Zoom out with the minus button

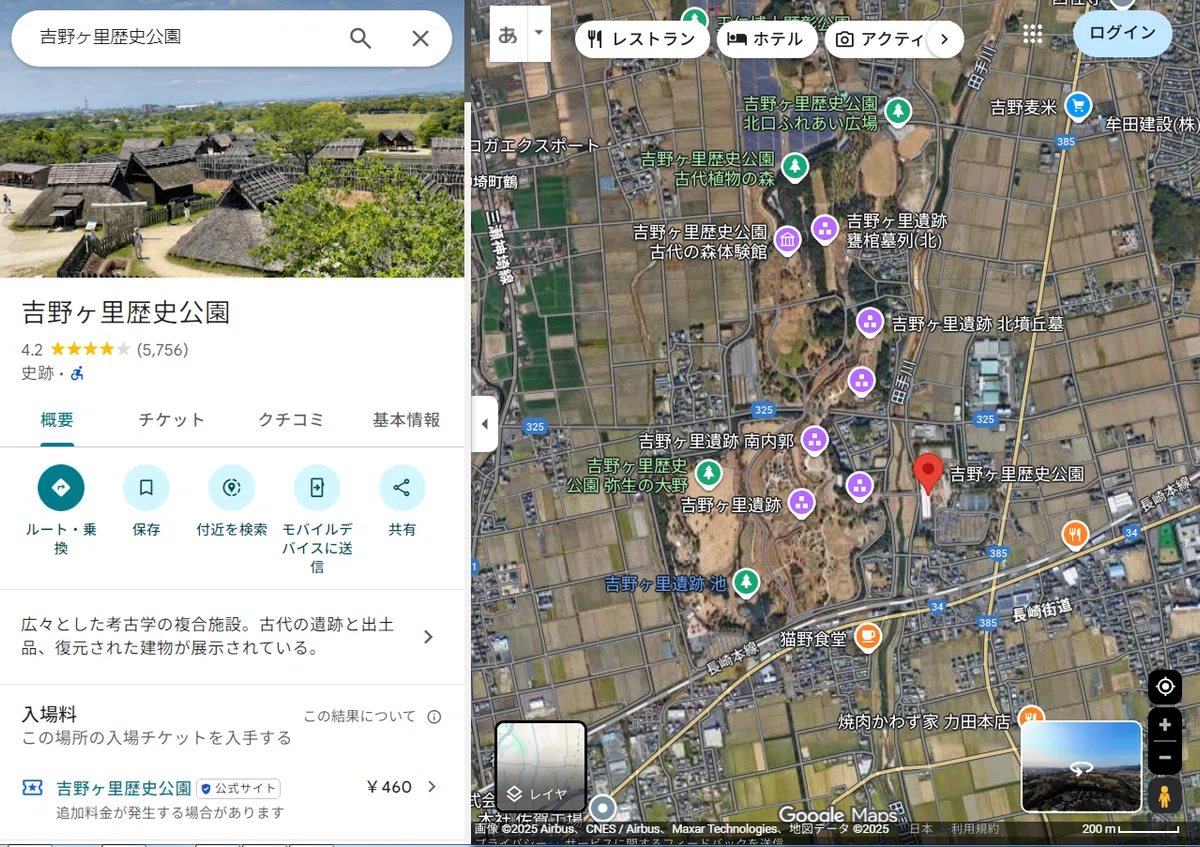point(1165,757)
